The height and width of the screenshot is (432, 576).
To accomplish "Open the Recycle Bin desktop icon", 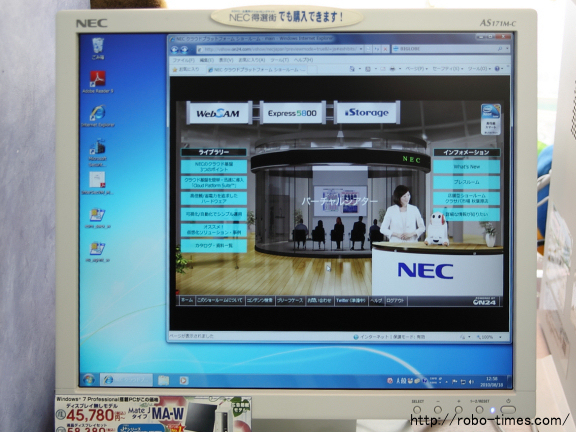I will coord(98,48).
